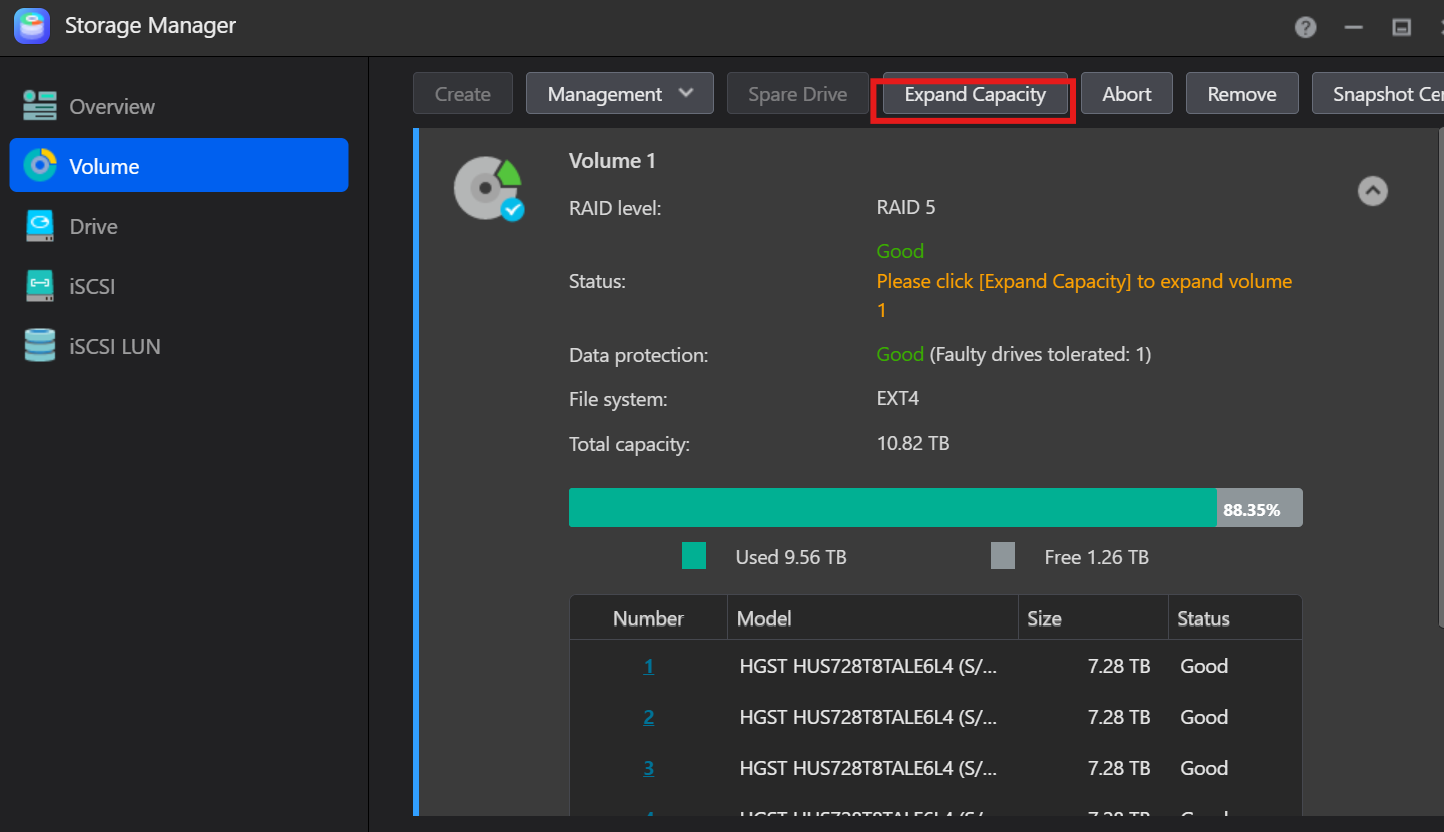Click the Model column header

(764, 619)
